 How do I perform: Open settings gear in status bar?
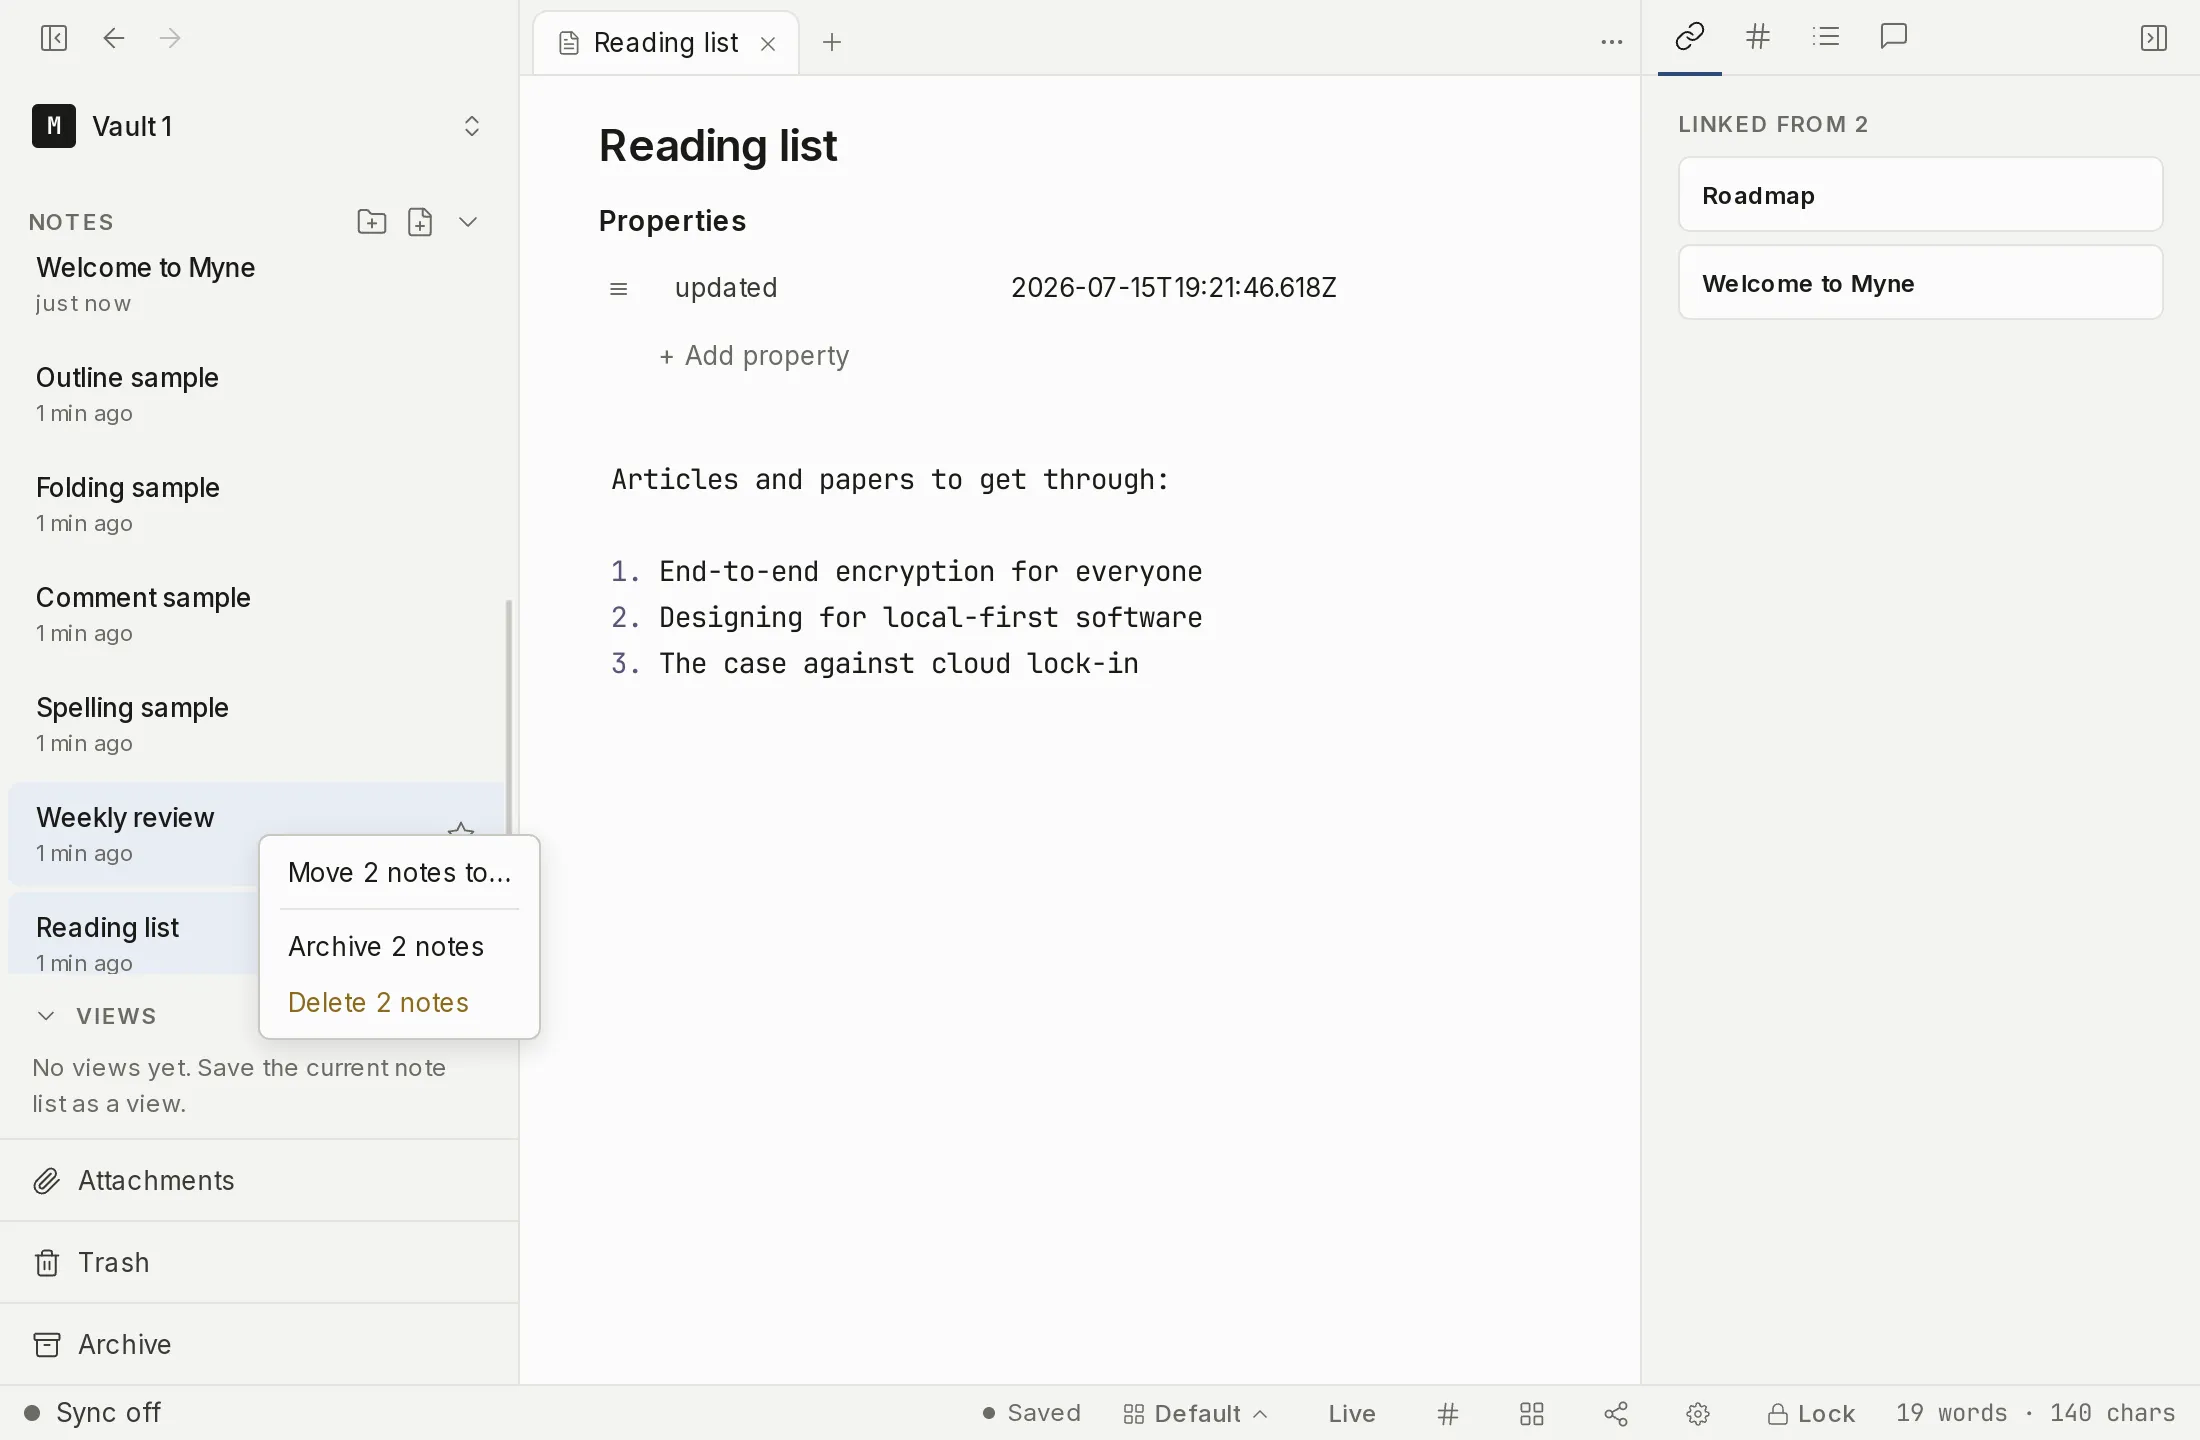[x=1698, y=1414]
